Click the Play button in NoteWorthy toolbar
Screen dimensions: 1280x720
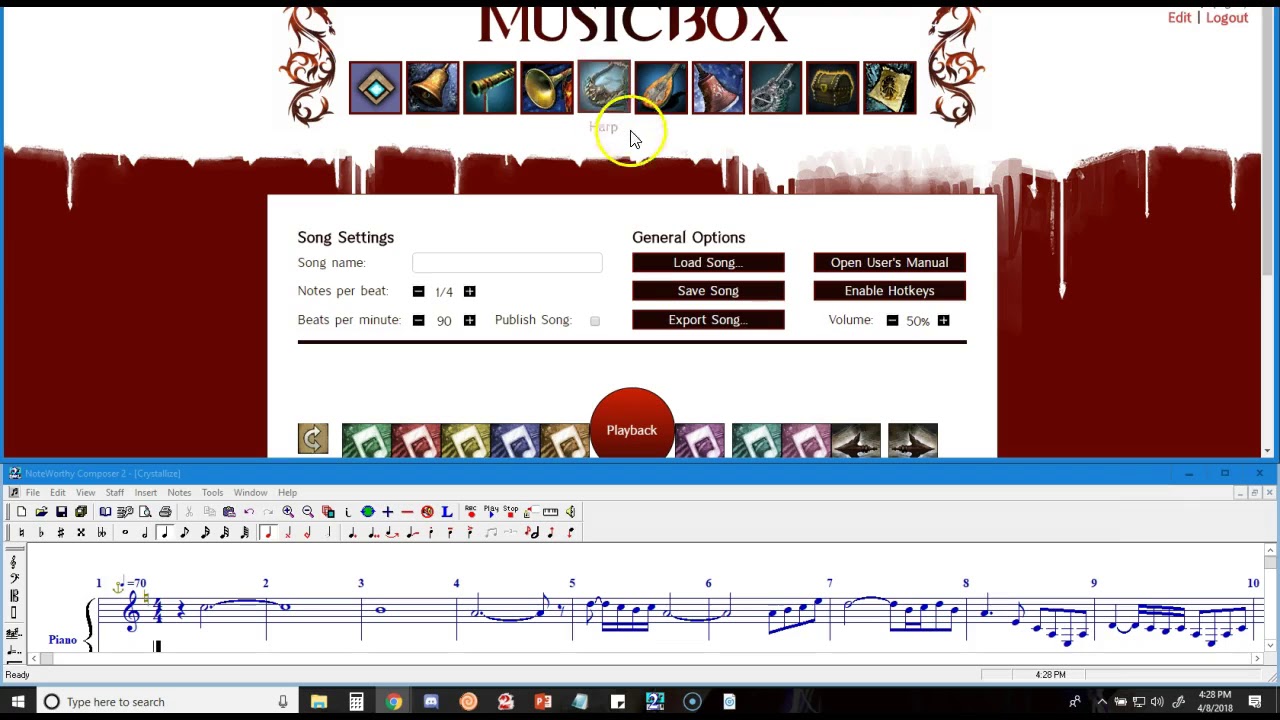[x=491, y=512]
